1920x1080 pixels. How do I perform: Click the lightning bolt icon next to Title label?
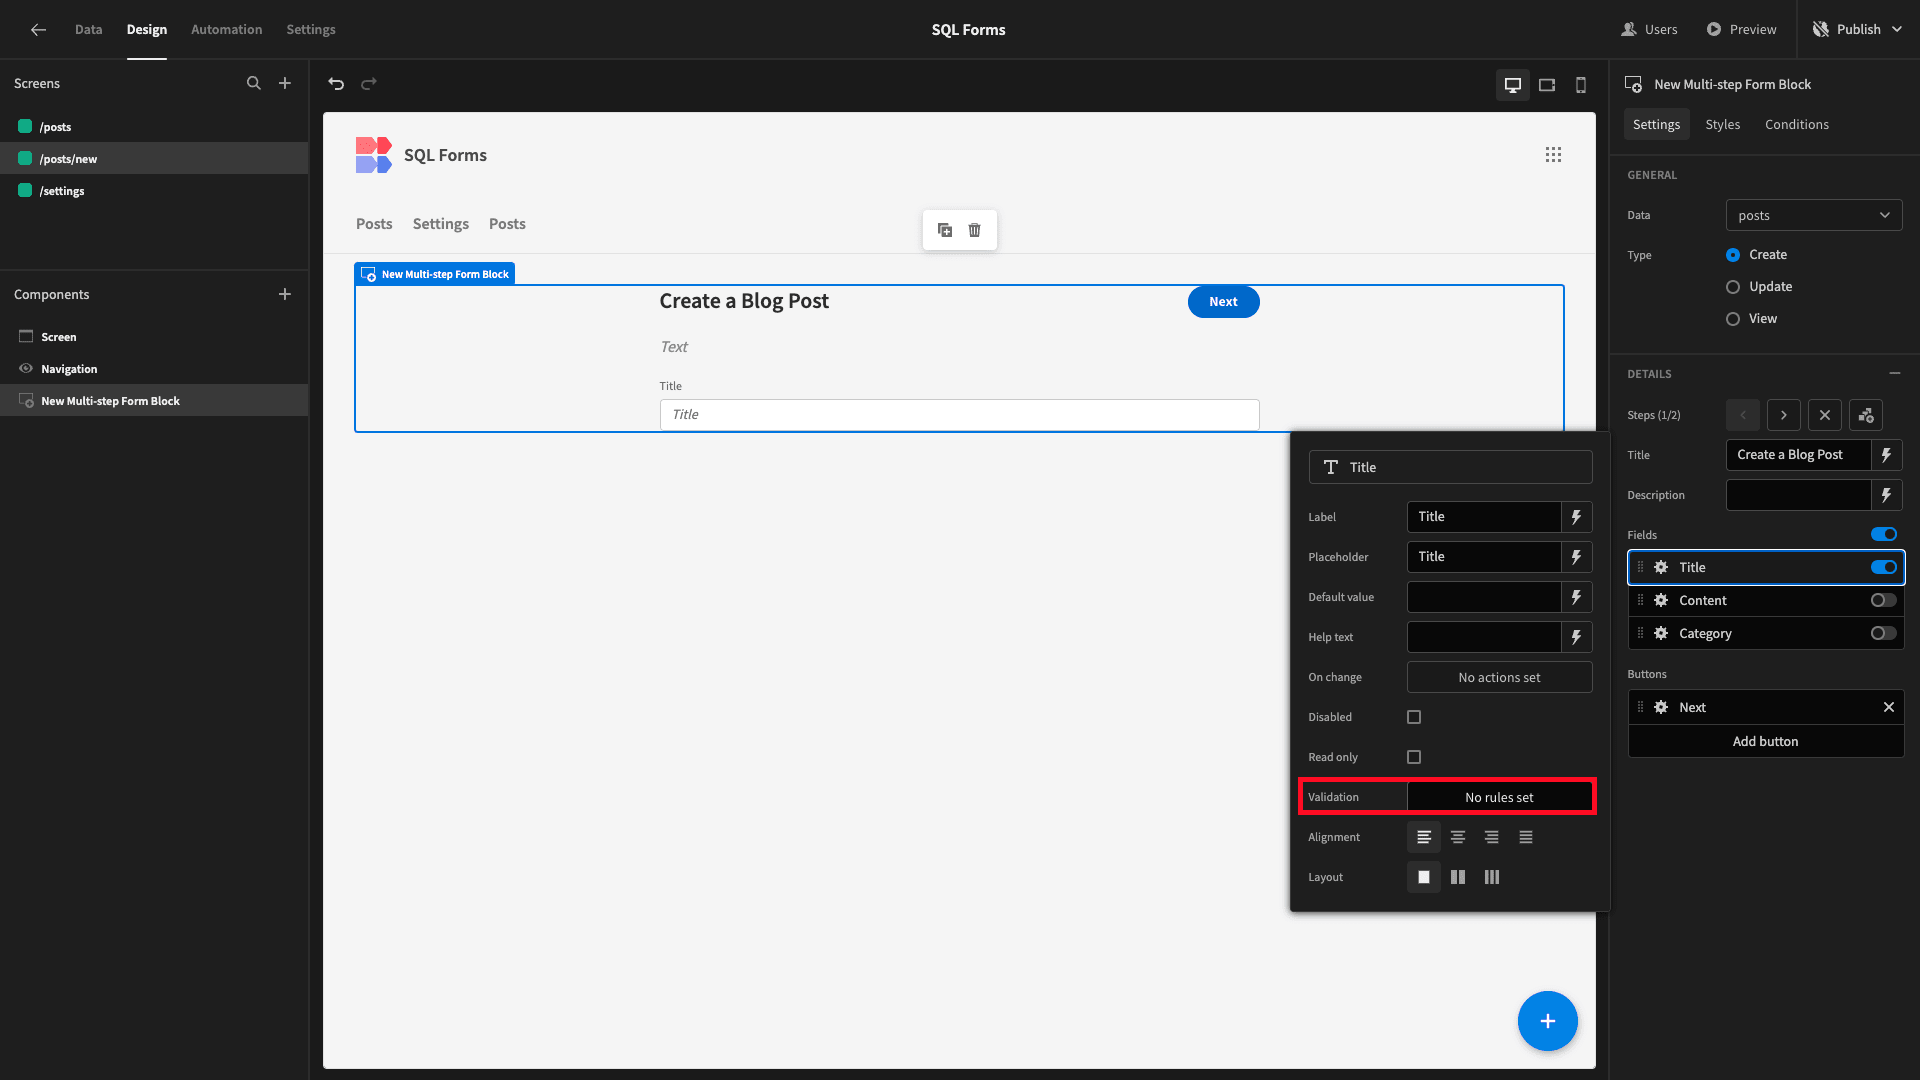(x=1577, y=516)
